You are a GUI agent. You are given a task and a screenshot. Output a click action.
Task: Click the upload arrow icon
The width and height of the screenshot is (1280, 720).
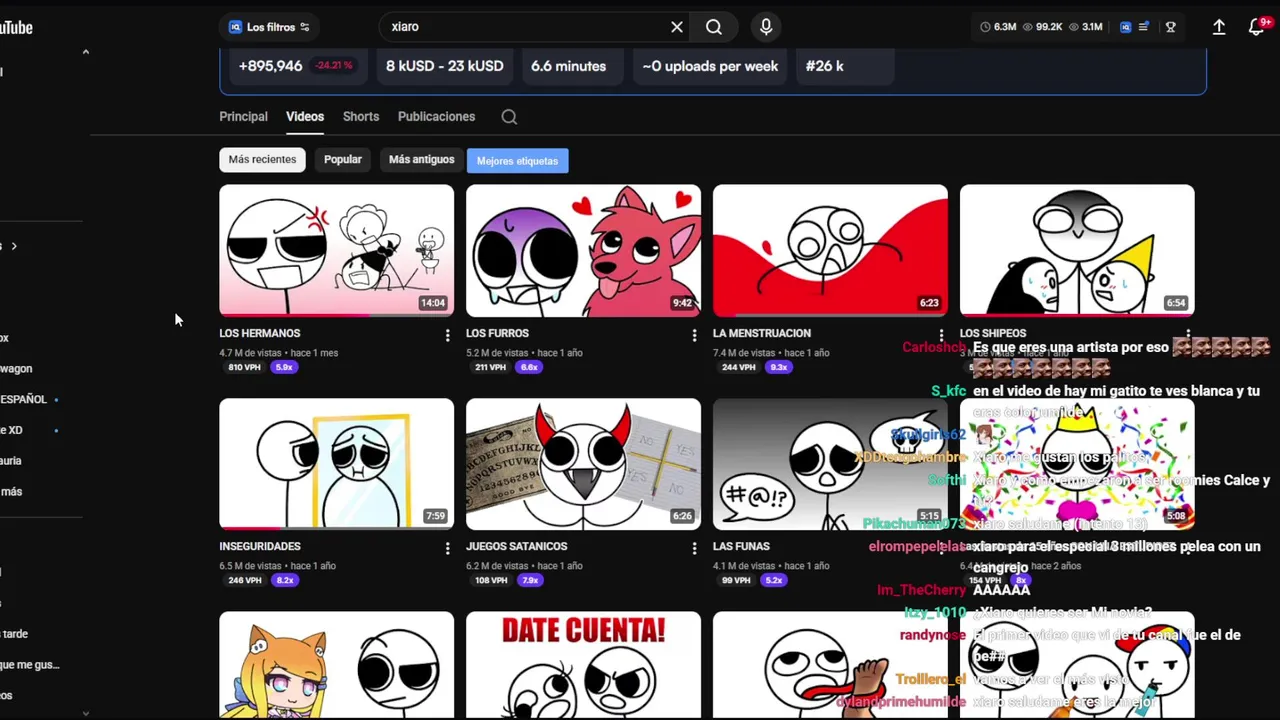click(x=1219, y=27)
